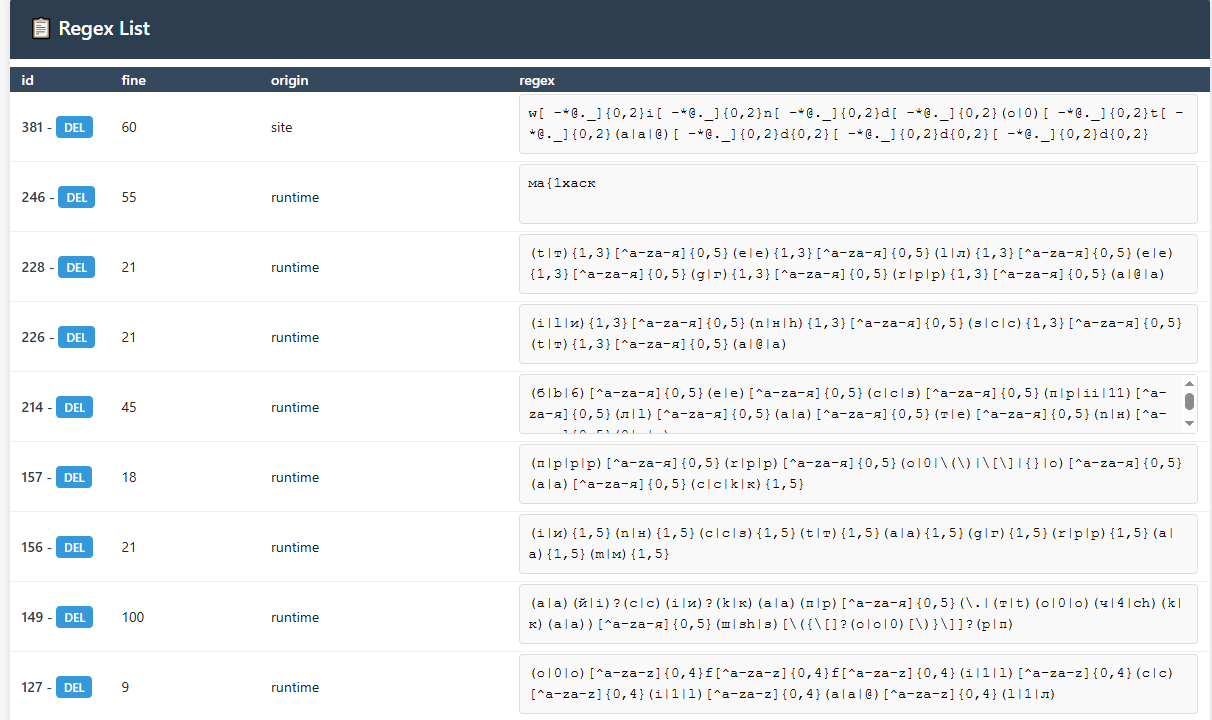The height and width of the screenshot is (720, 1212).
Task: Select fine value 45 in row 214
Action: [x=129, y=407]
